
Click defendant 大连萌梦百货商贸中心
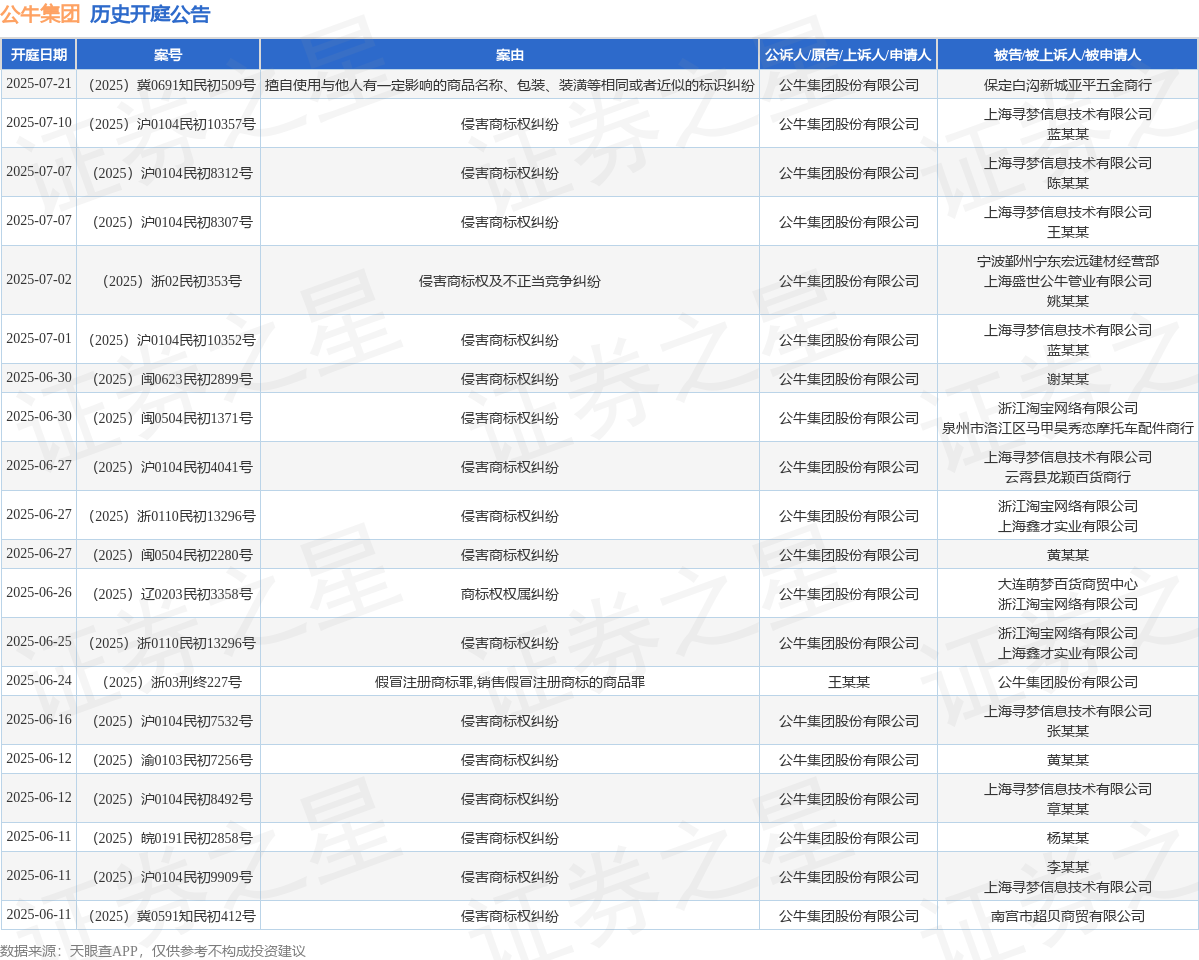(x=1067, y=584)
